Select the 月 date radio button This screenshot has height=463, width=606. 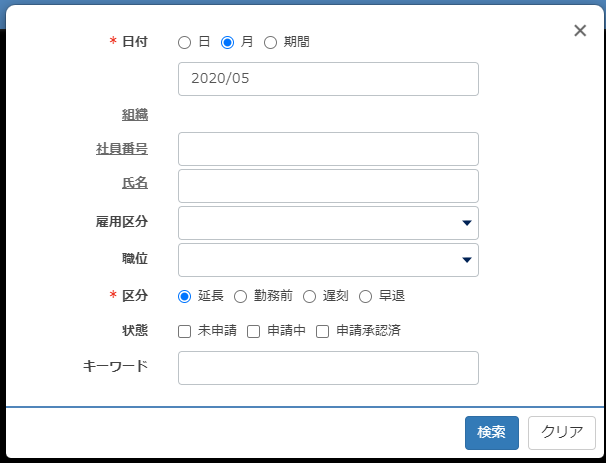pyautogui.click(x=227, y=42)
